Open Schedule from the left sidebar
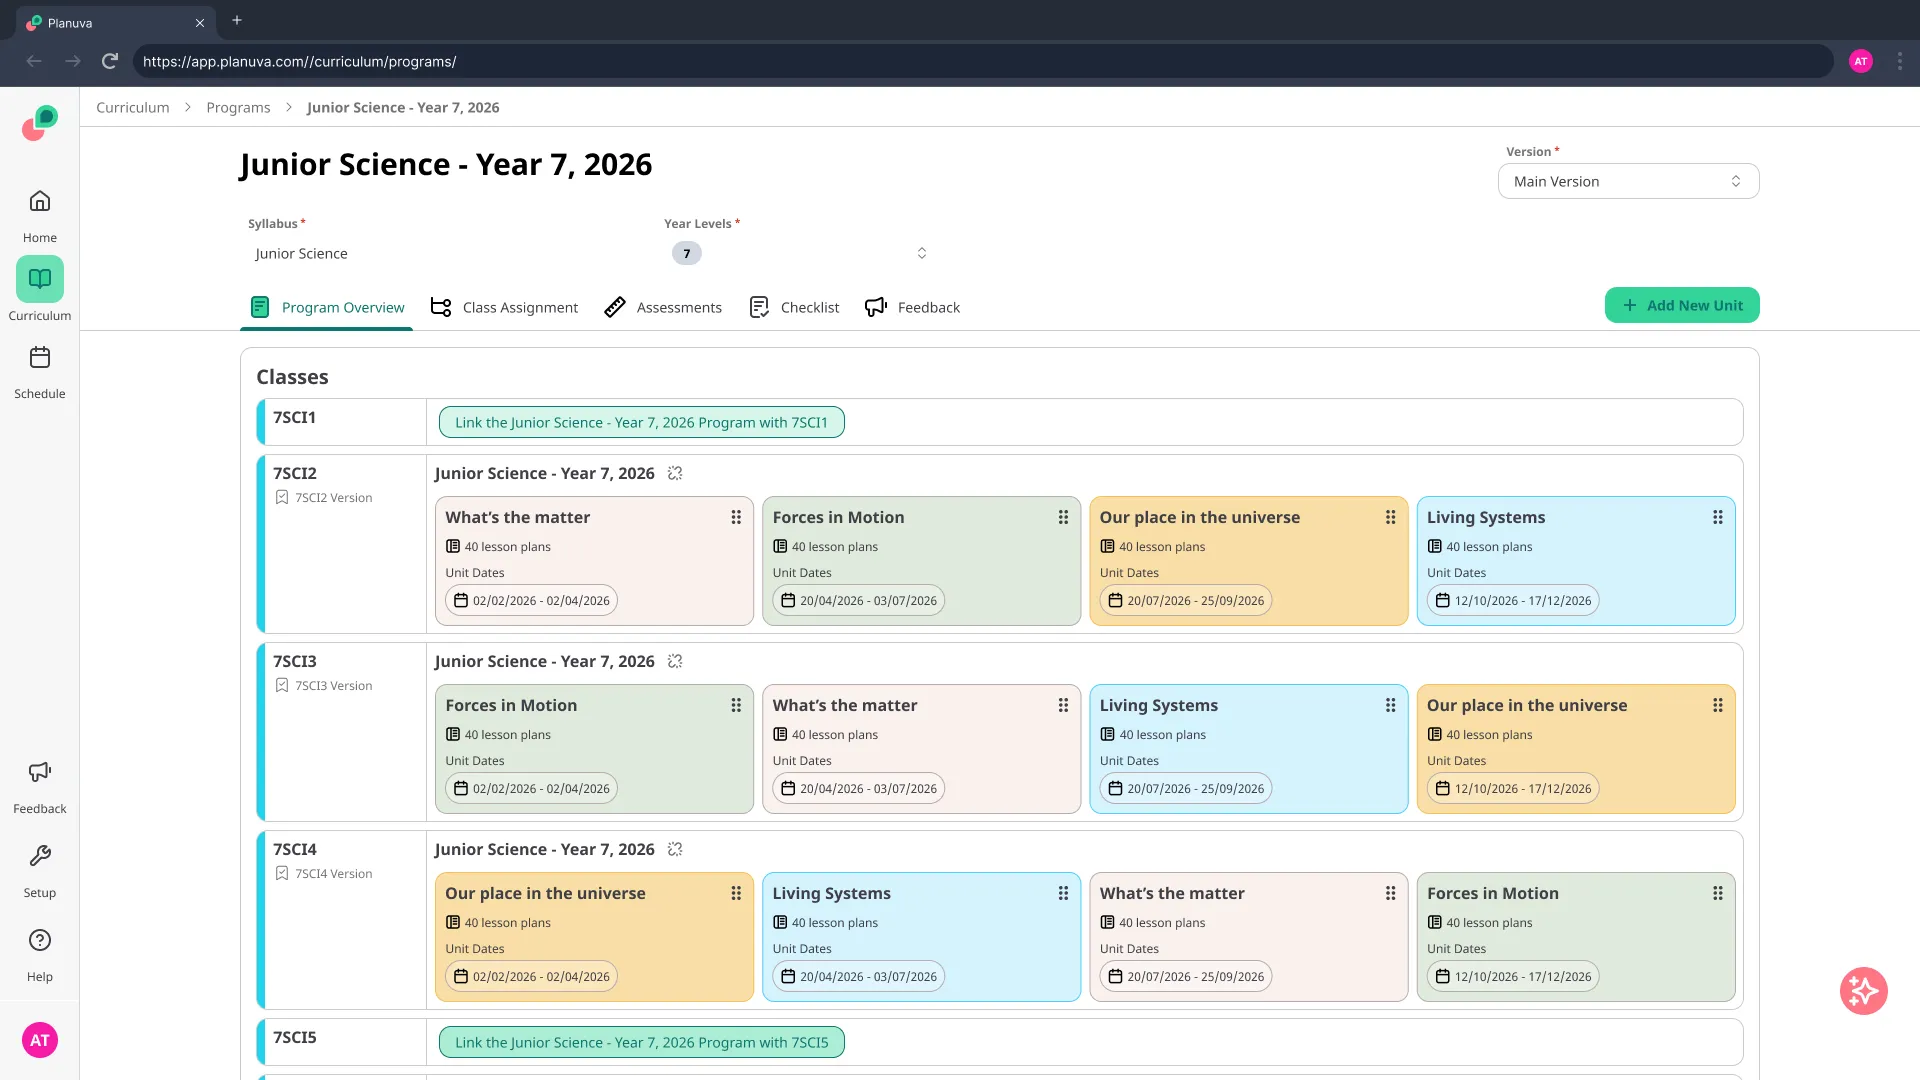 (x=39, y=370)
